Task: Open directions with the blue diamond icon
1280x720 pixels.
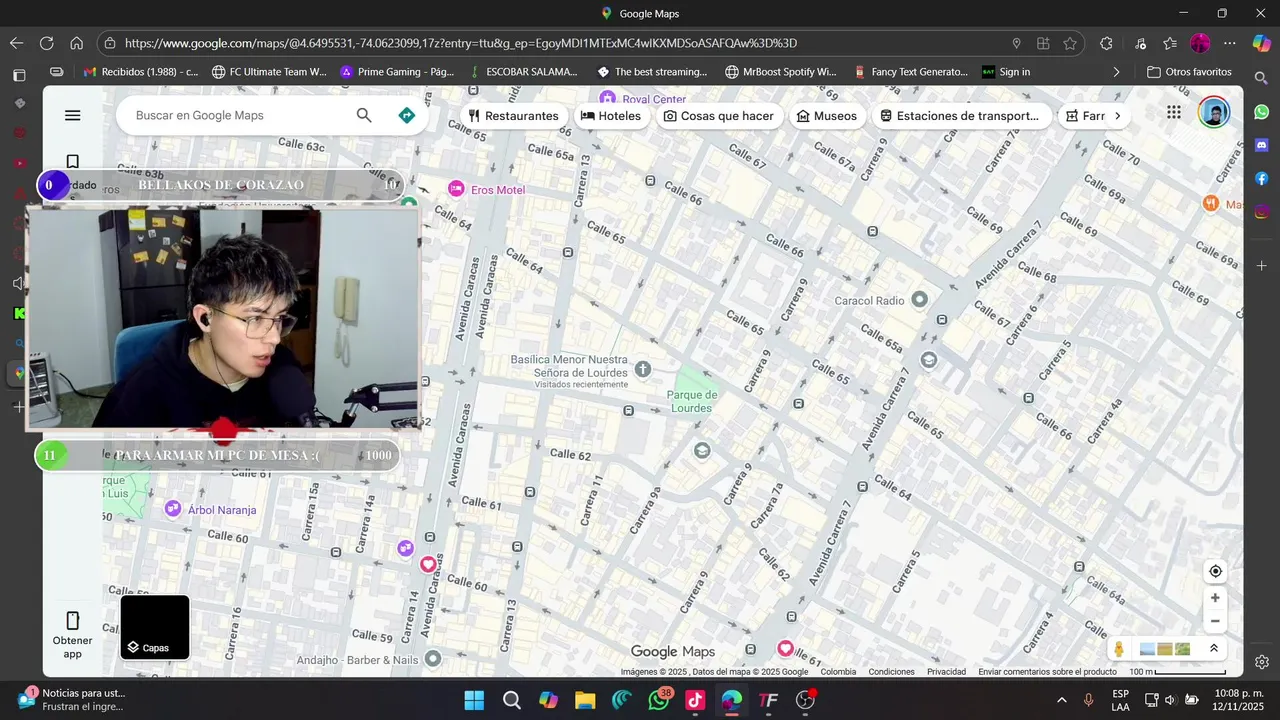Action: 406,115
